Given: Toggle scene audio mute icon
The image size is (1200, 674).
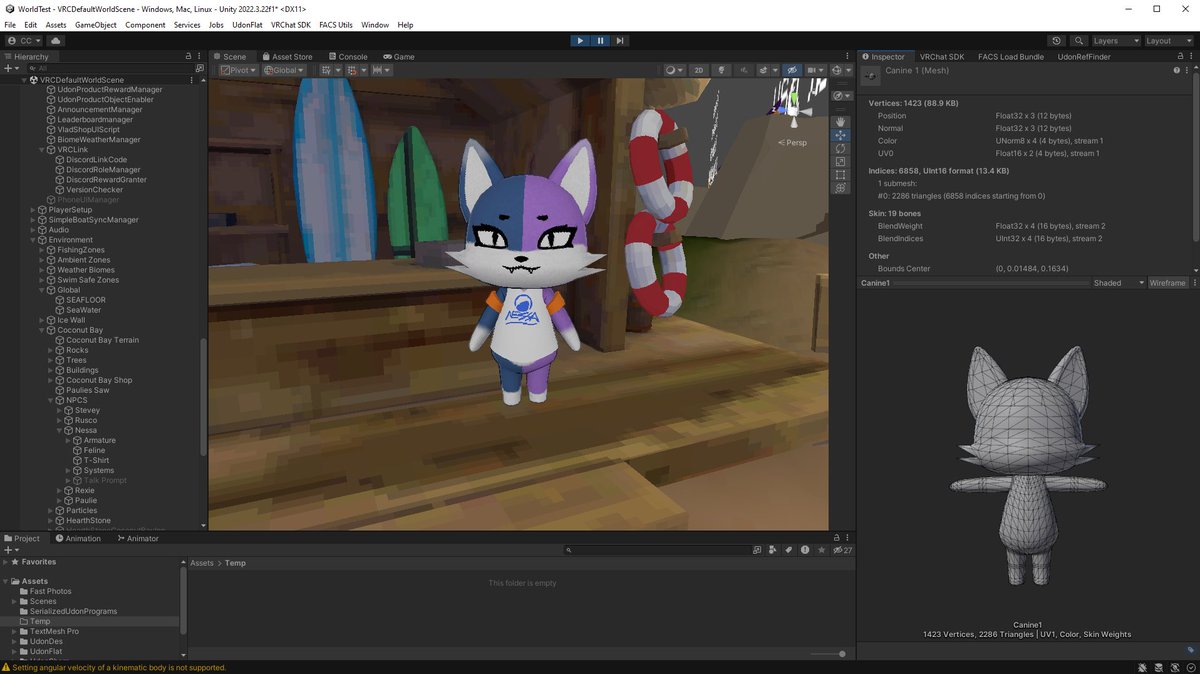Looking at the screenshot, I should pyautogui.click(x=743, y=70).
